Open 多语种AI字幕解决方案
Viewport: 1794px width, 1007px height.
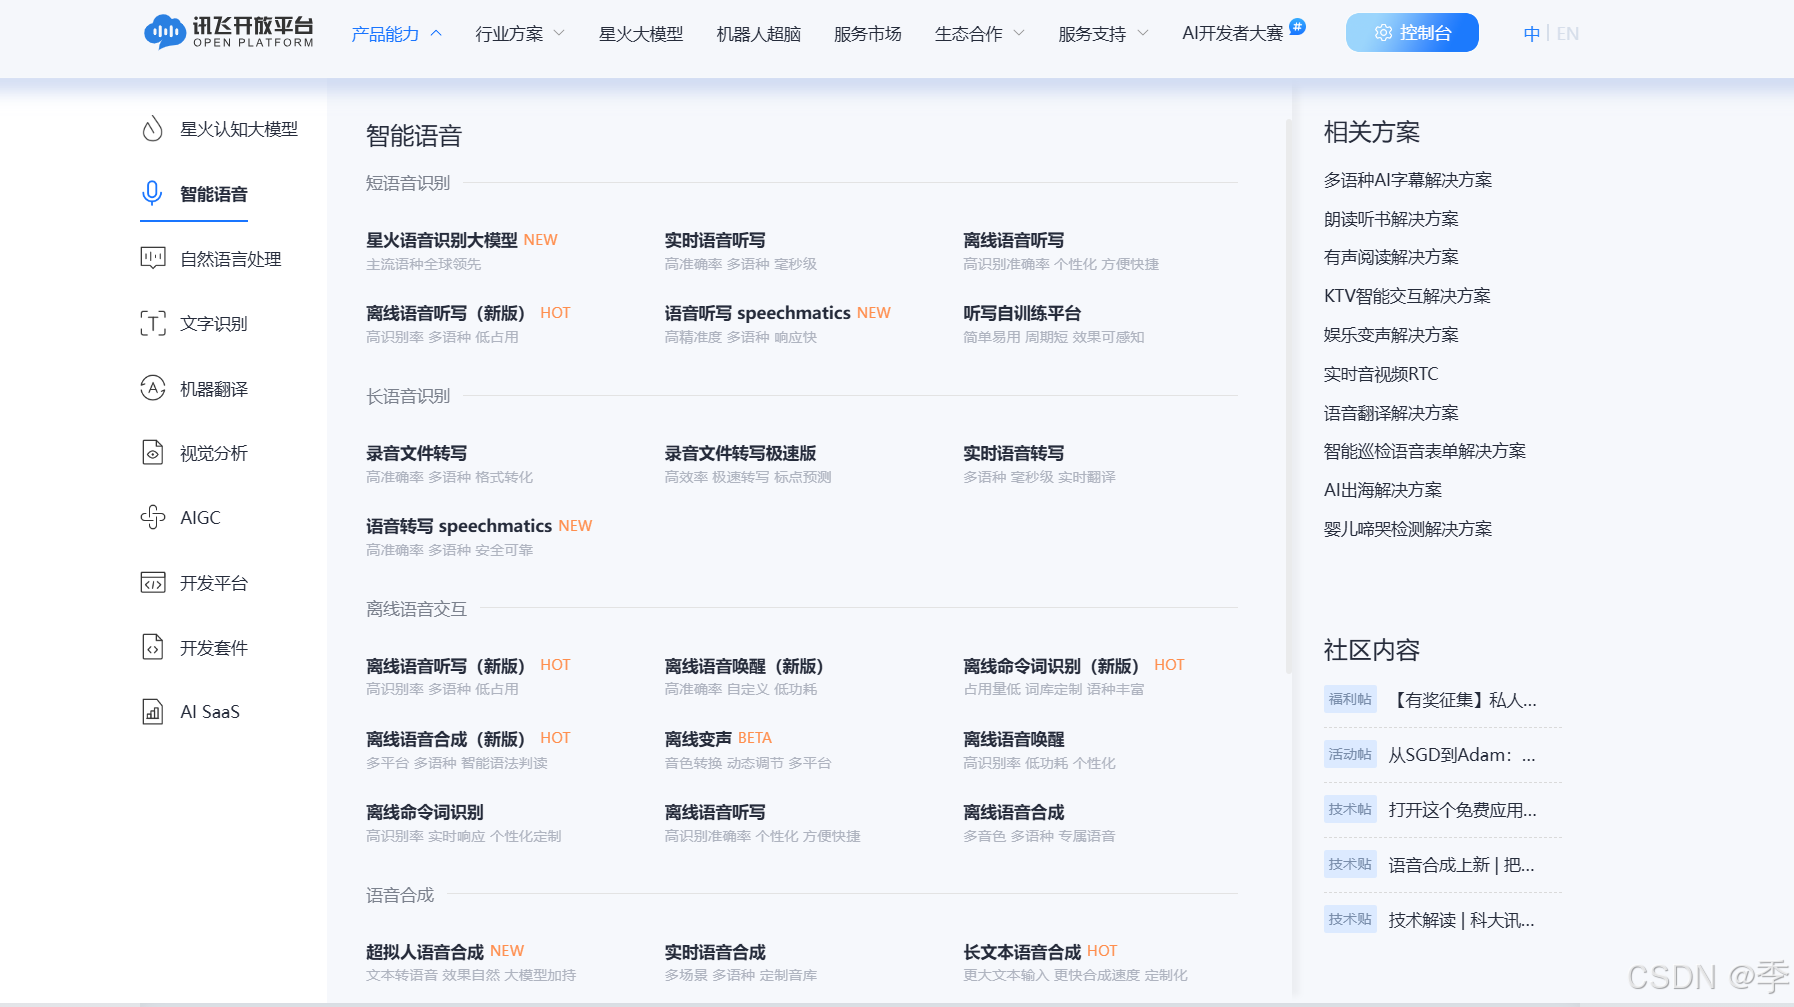[1408, 180]
